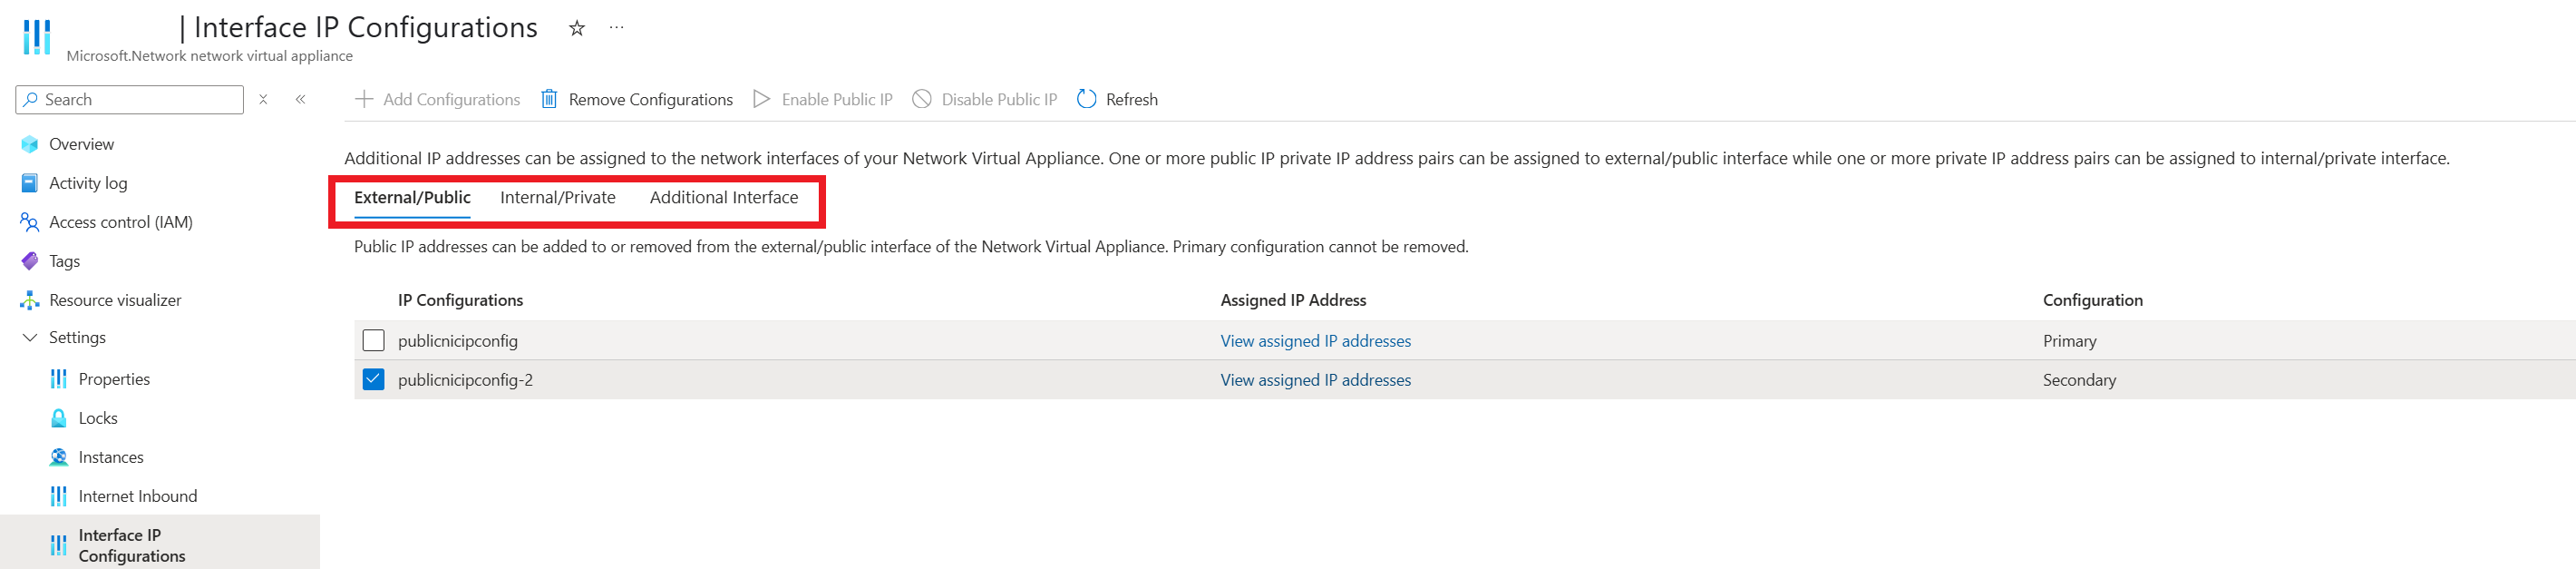Open the Resource visualizer
The image size is (2576, 569).
(x=115, y=300)
